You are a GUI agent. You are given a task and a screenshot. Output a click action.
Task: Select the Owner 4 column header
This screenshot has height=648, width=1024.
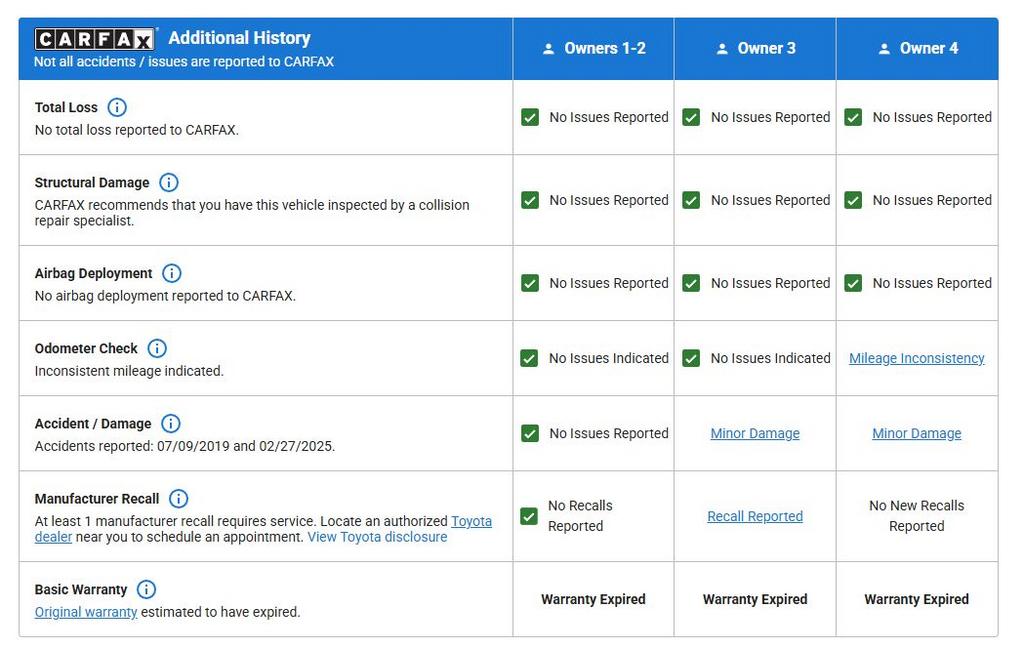click(917, 48)
